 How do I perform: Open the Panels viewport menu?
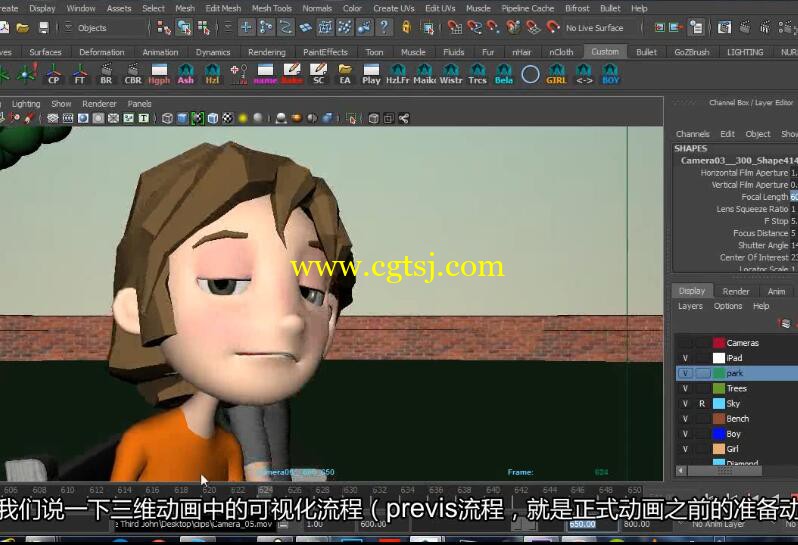[x=139, y=104]
